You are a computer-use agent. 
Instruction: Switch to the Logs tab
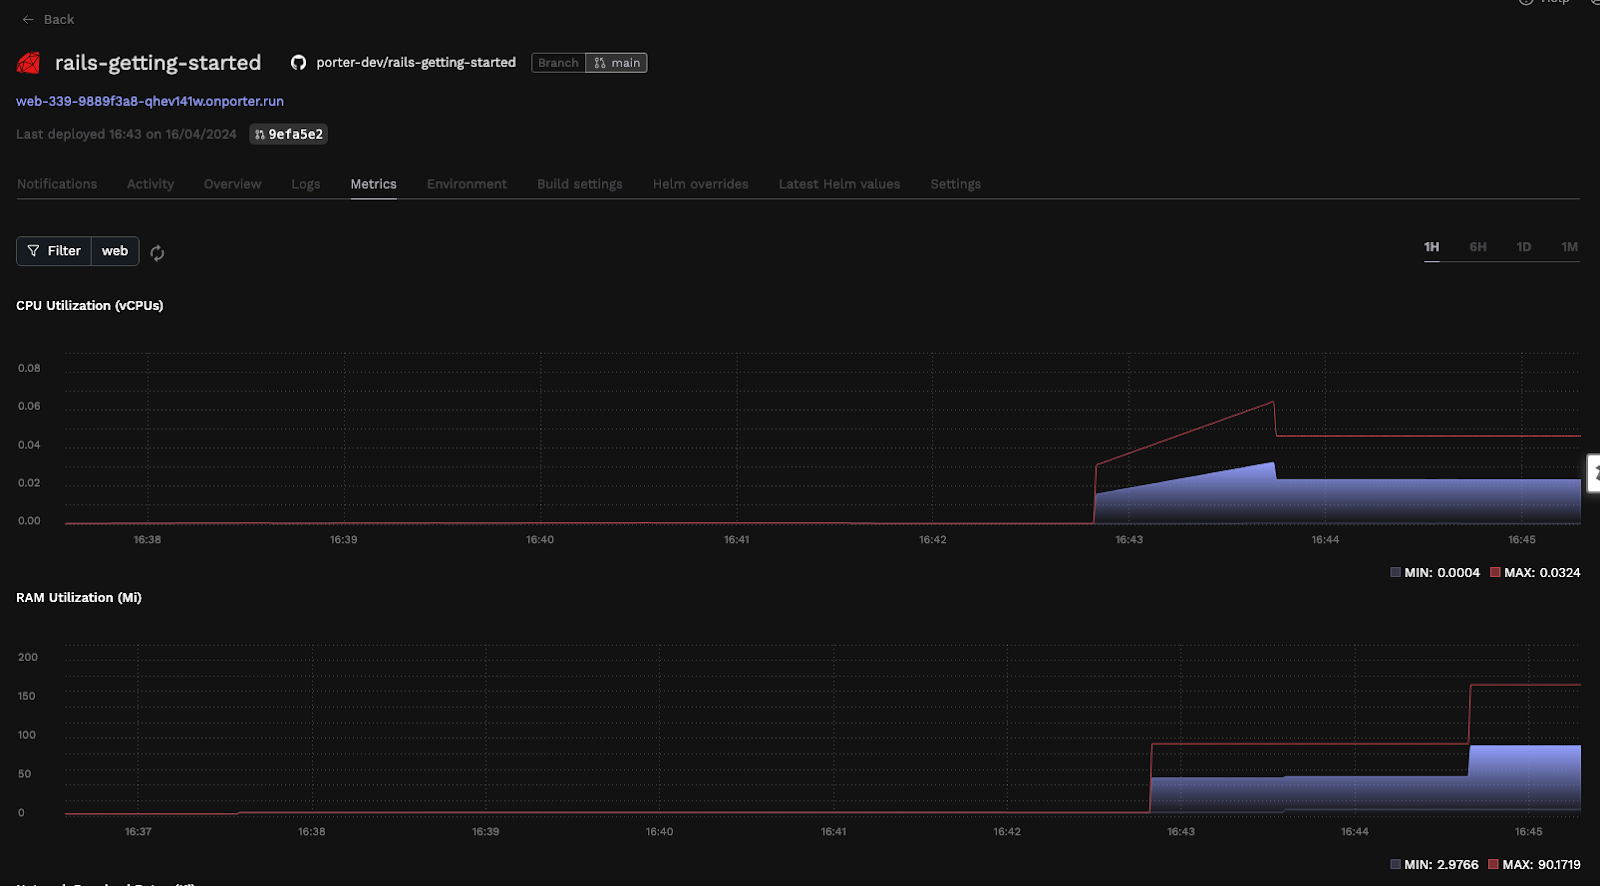click(306, 184)
